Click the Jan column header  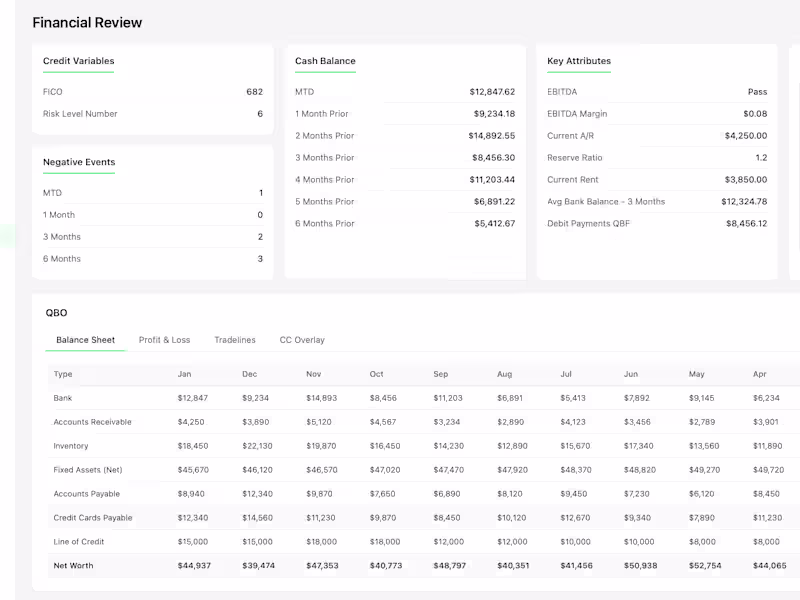point(184,374)
